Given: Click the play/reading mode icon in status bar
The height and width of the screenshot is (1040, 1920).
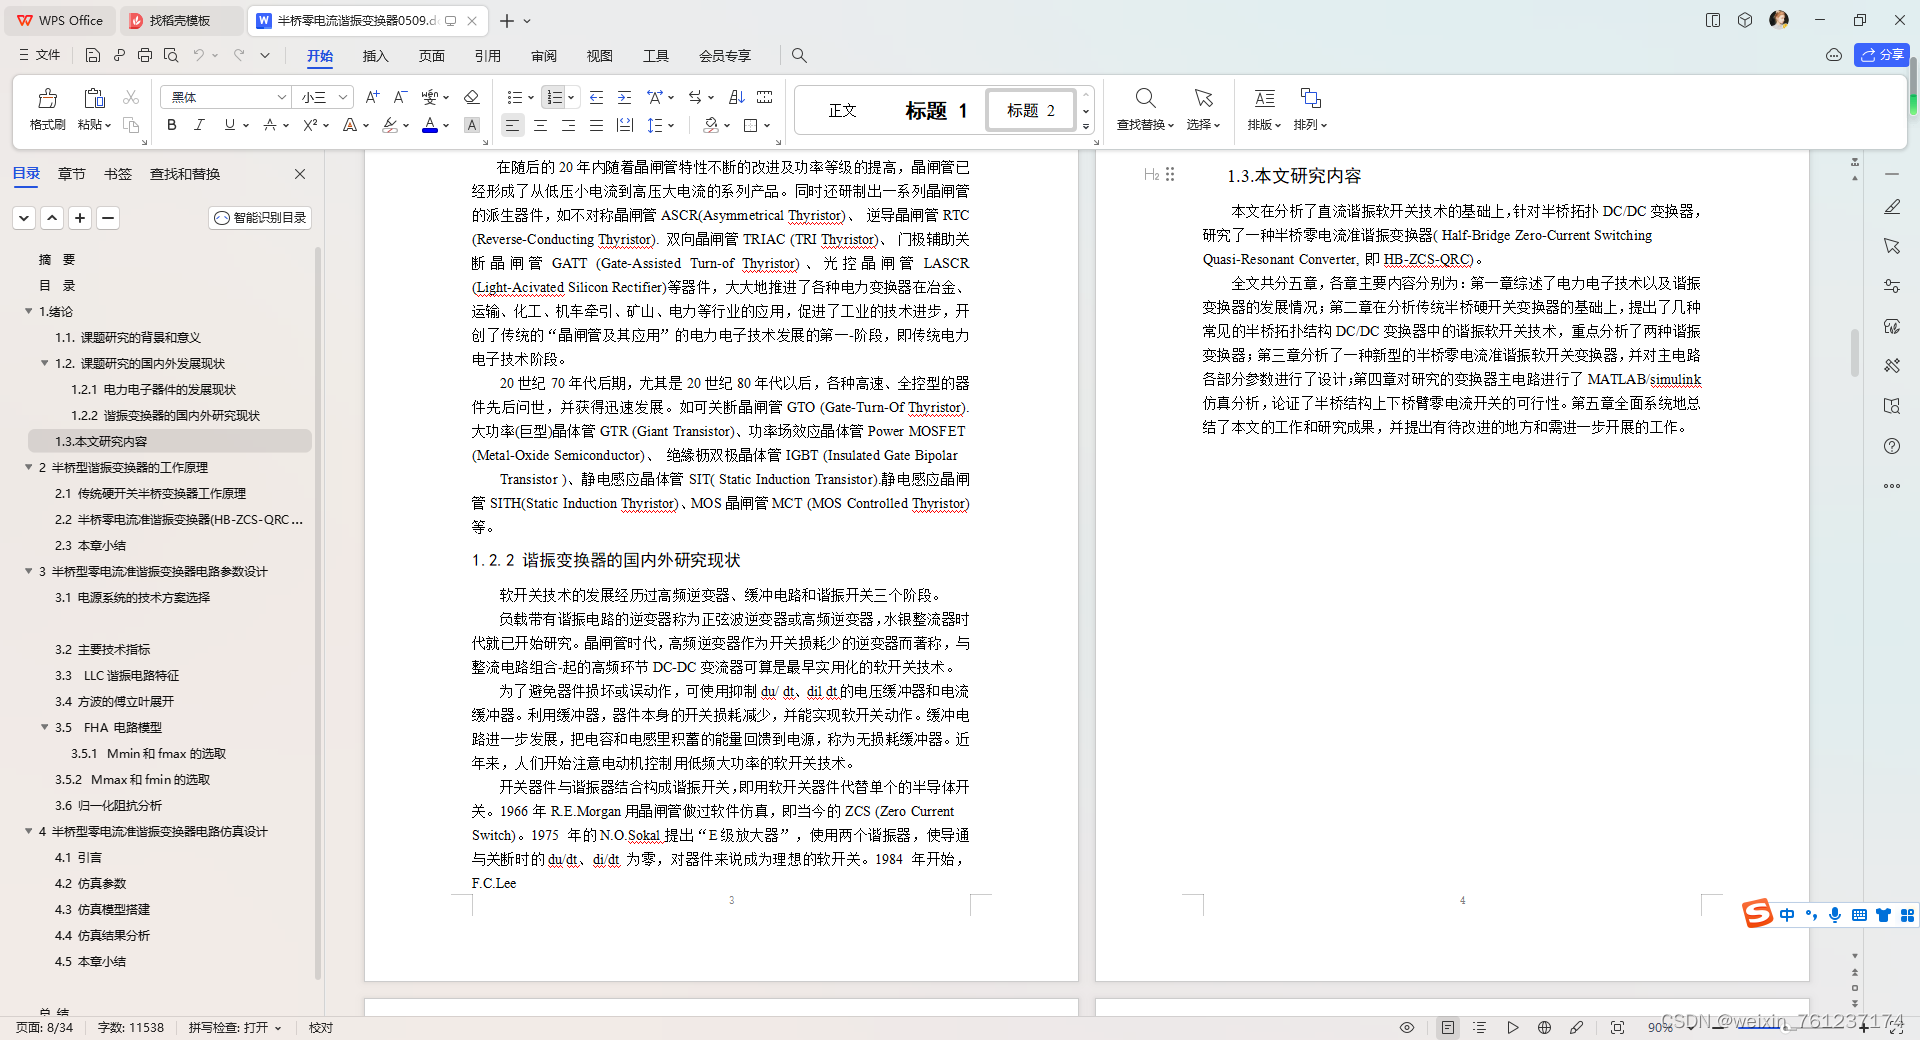Looking at the screenshot, I should (x=1513, y=1027).
